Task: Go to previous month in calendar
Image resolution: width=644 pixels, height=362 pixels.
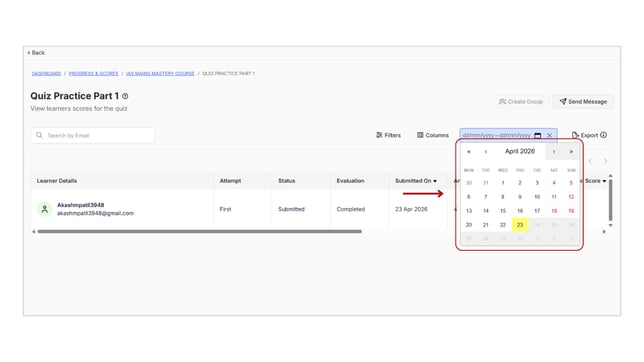Action: pyautogui.click(x=486, y=152)
